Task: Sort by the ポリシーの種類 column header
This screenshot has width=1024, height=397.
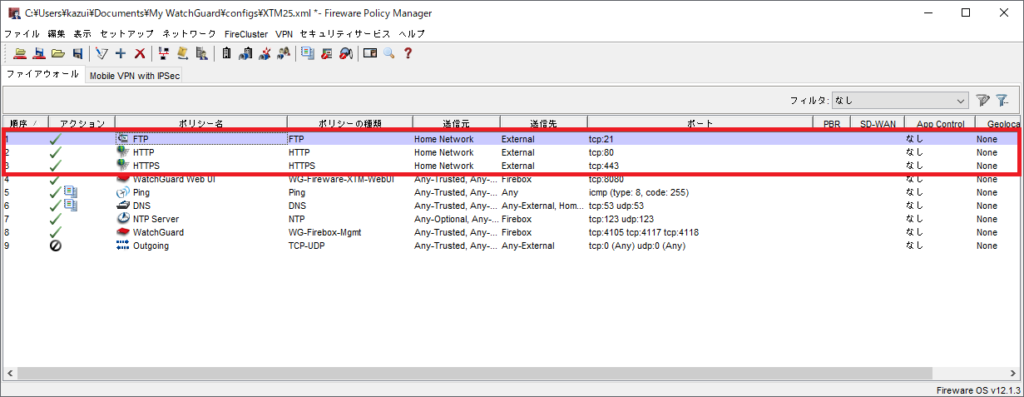Action: pyautogui.click(x=350, y=123)
